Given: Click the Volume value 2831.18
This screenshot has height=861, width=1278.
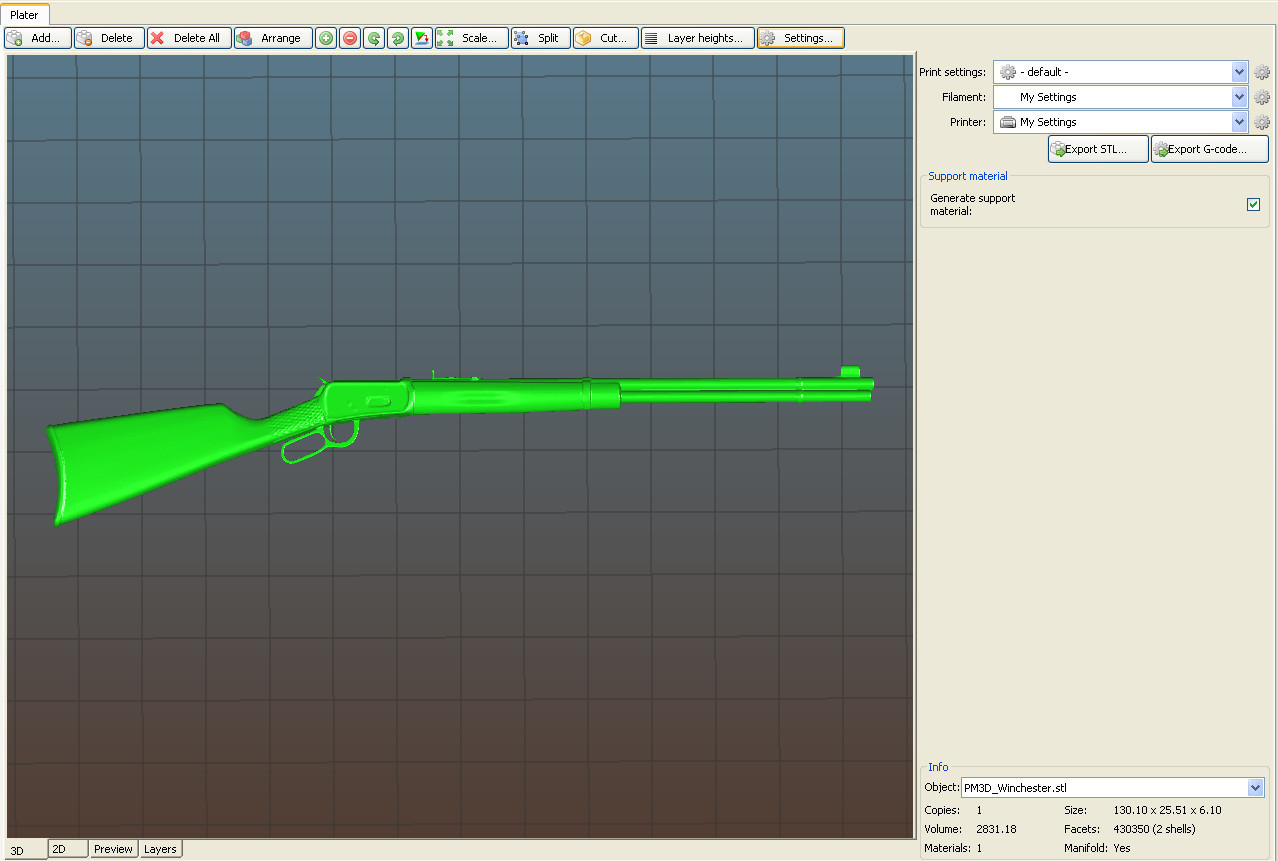Looking at the screenshot, I should coord(996,829).
